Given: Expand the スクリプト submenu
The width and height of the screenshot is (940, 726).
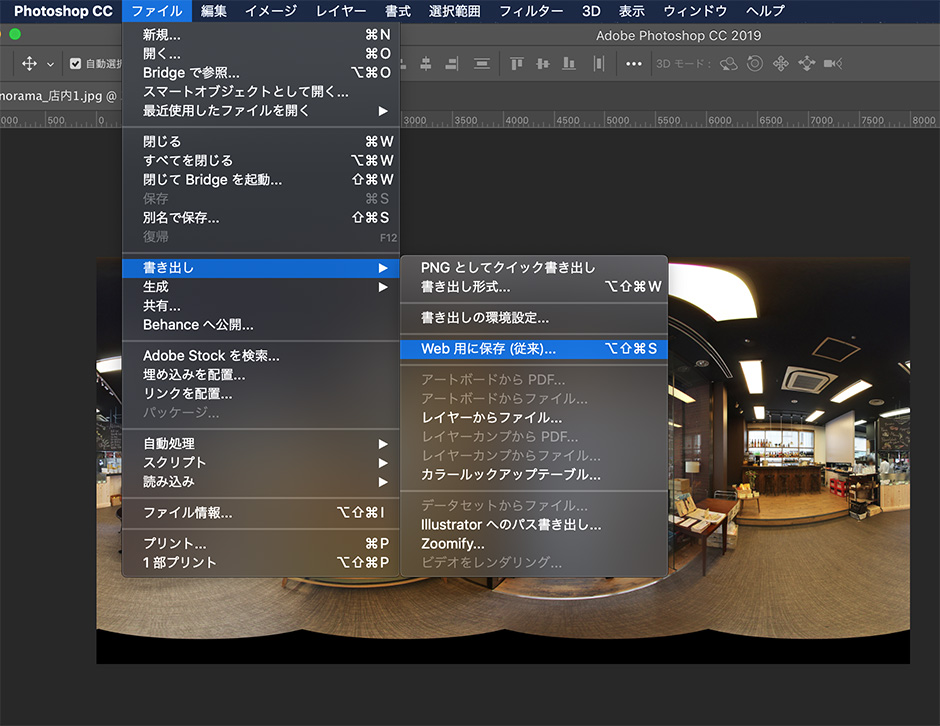Looking at the screenshot, I should click(260, 462).
